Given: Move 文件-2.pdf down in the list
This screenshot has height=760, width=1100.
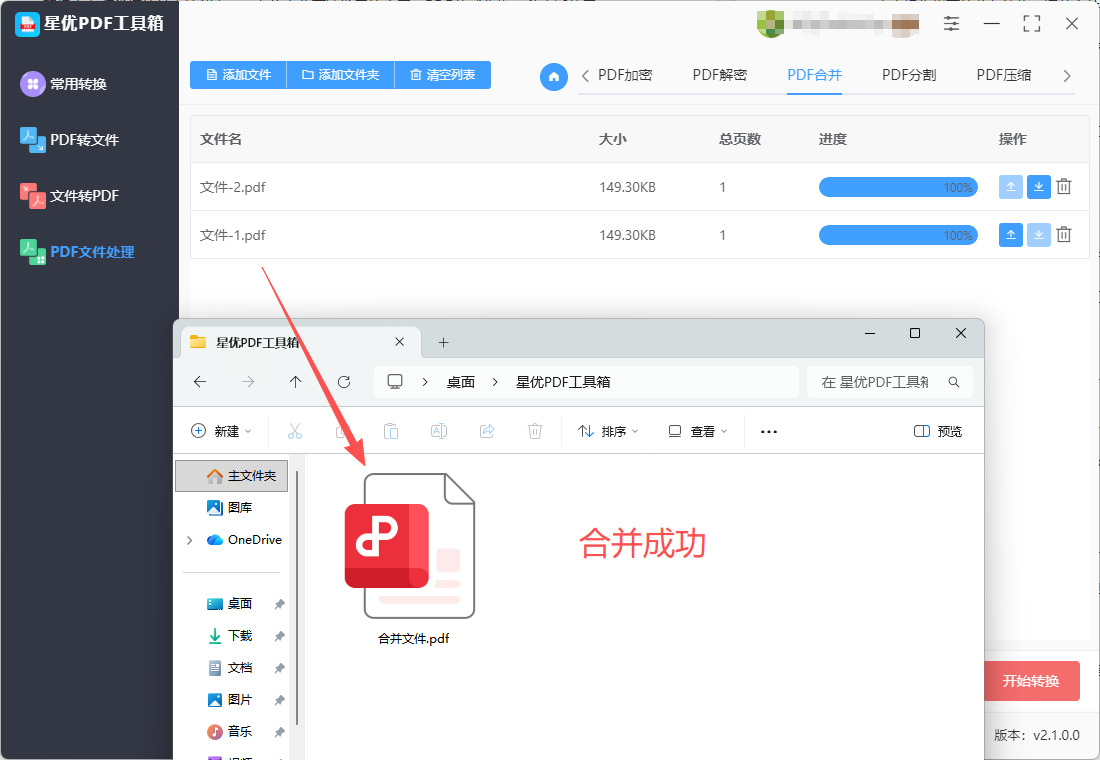Looking at the screenshot, I should [x=1039, y=187].
